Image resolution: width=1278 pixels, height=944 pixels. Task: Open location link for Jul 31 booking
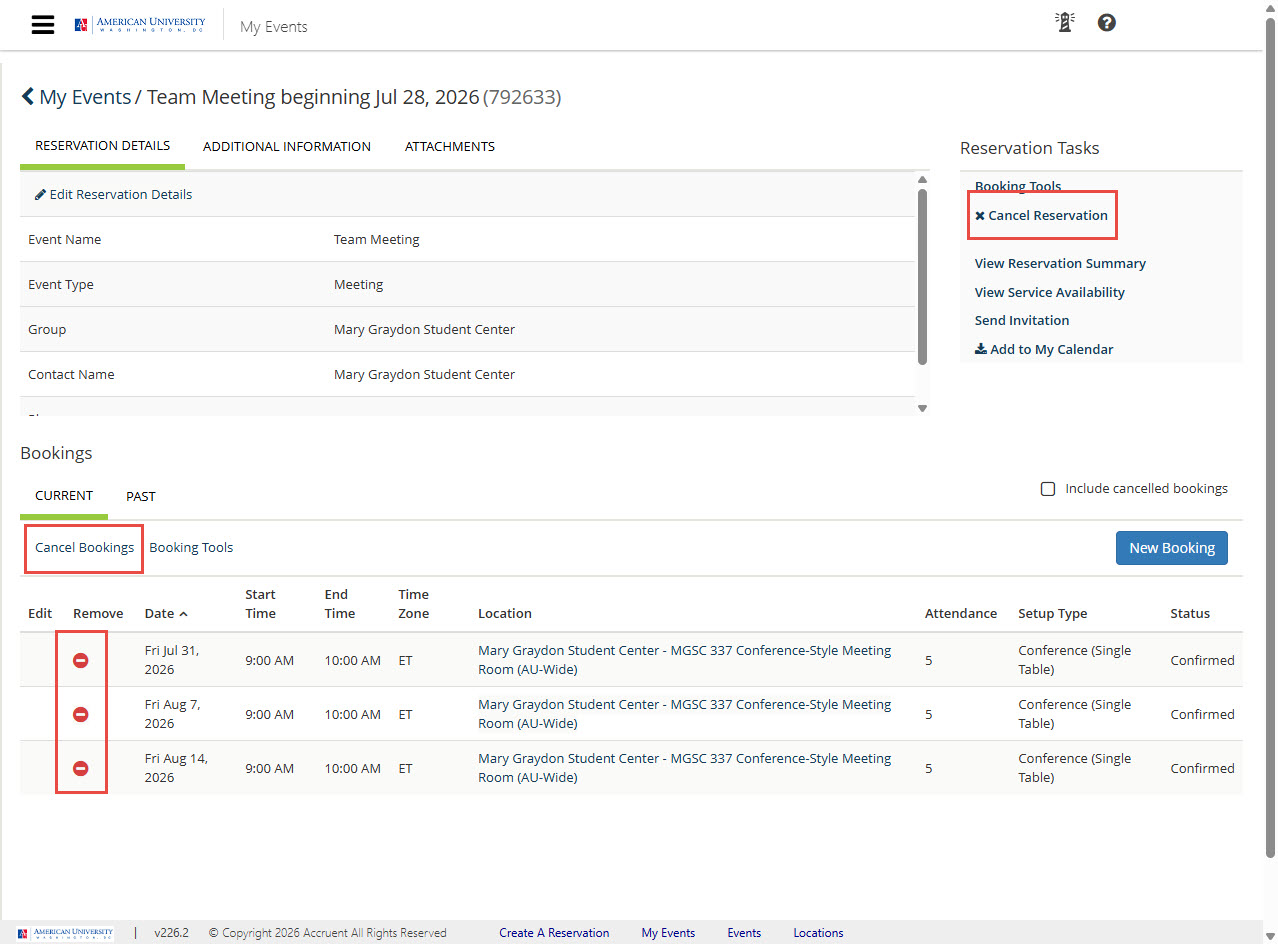pyautogui.click(x=684, y=660)
